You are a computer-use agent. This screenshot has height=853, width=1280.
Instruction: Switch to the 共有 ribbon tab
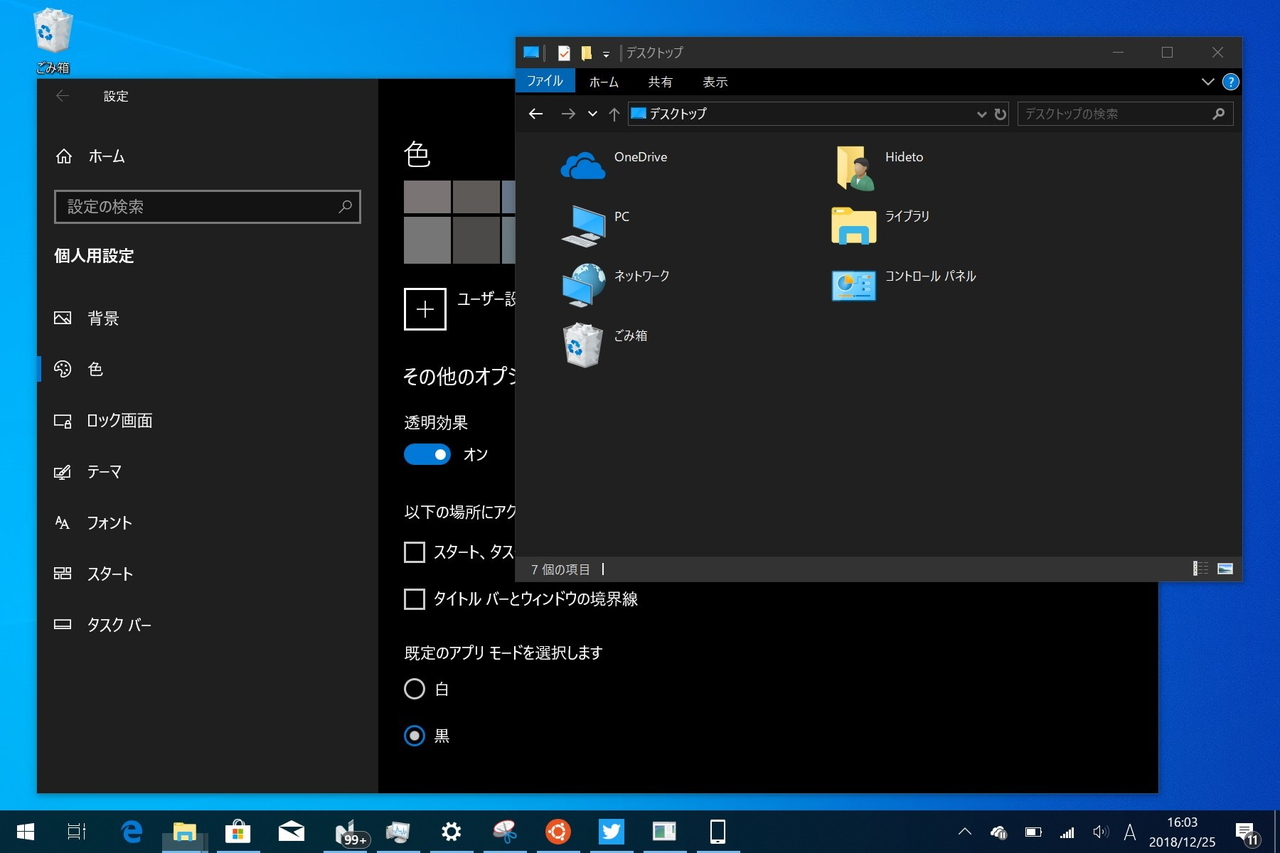coord(660,82)
